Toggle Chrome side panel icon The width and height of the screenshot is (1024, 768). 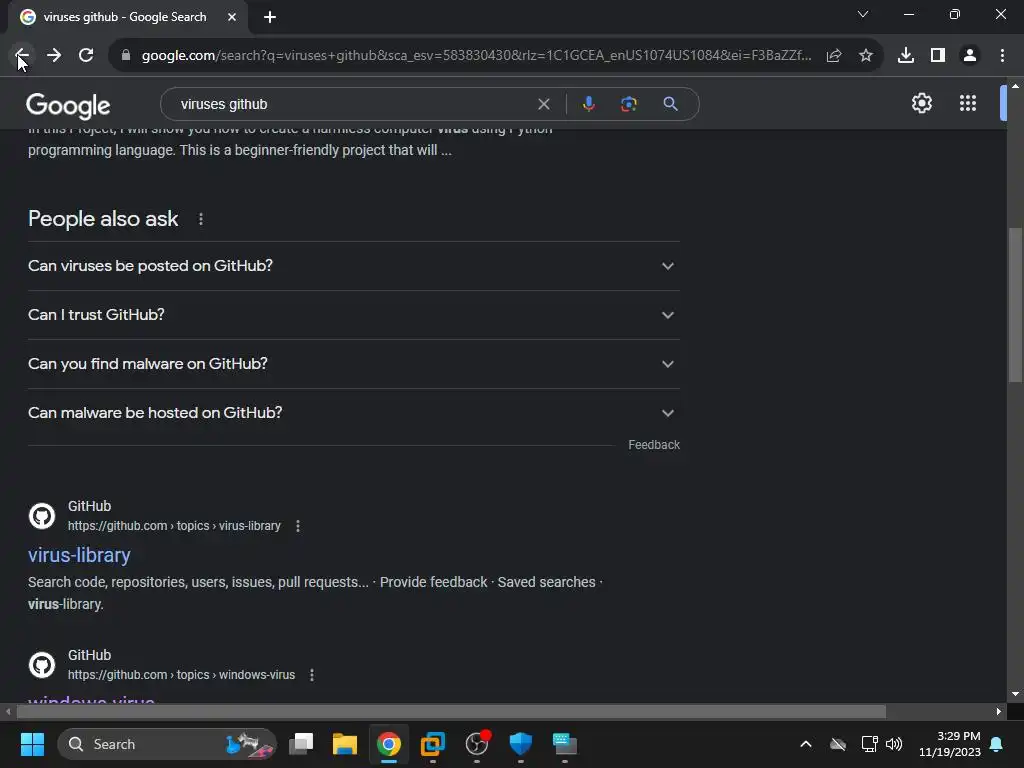coord(938,56)
